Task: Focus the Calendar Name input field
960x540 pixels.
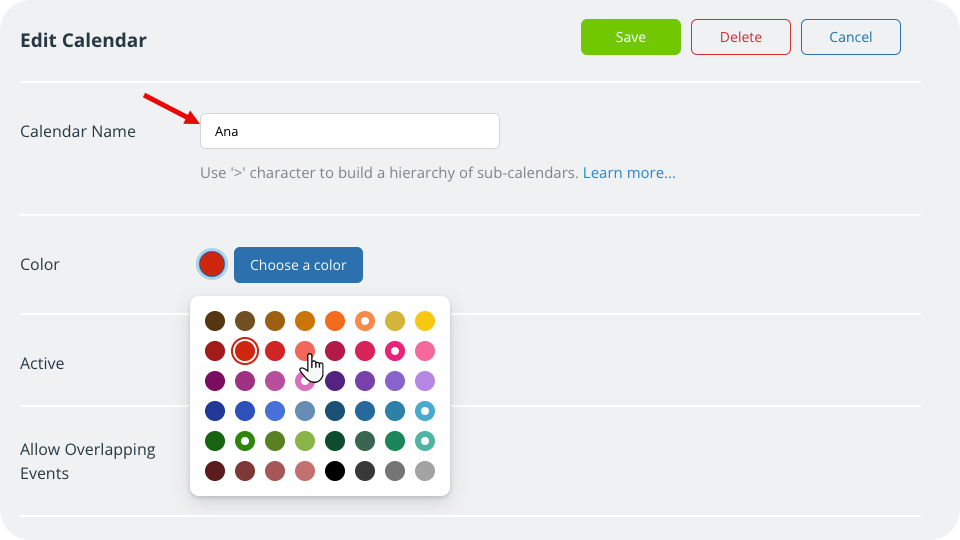Action: [349, 131]
